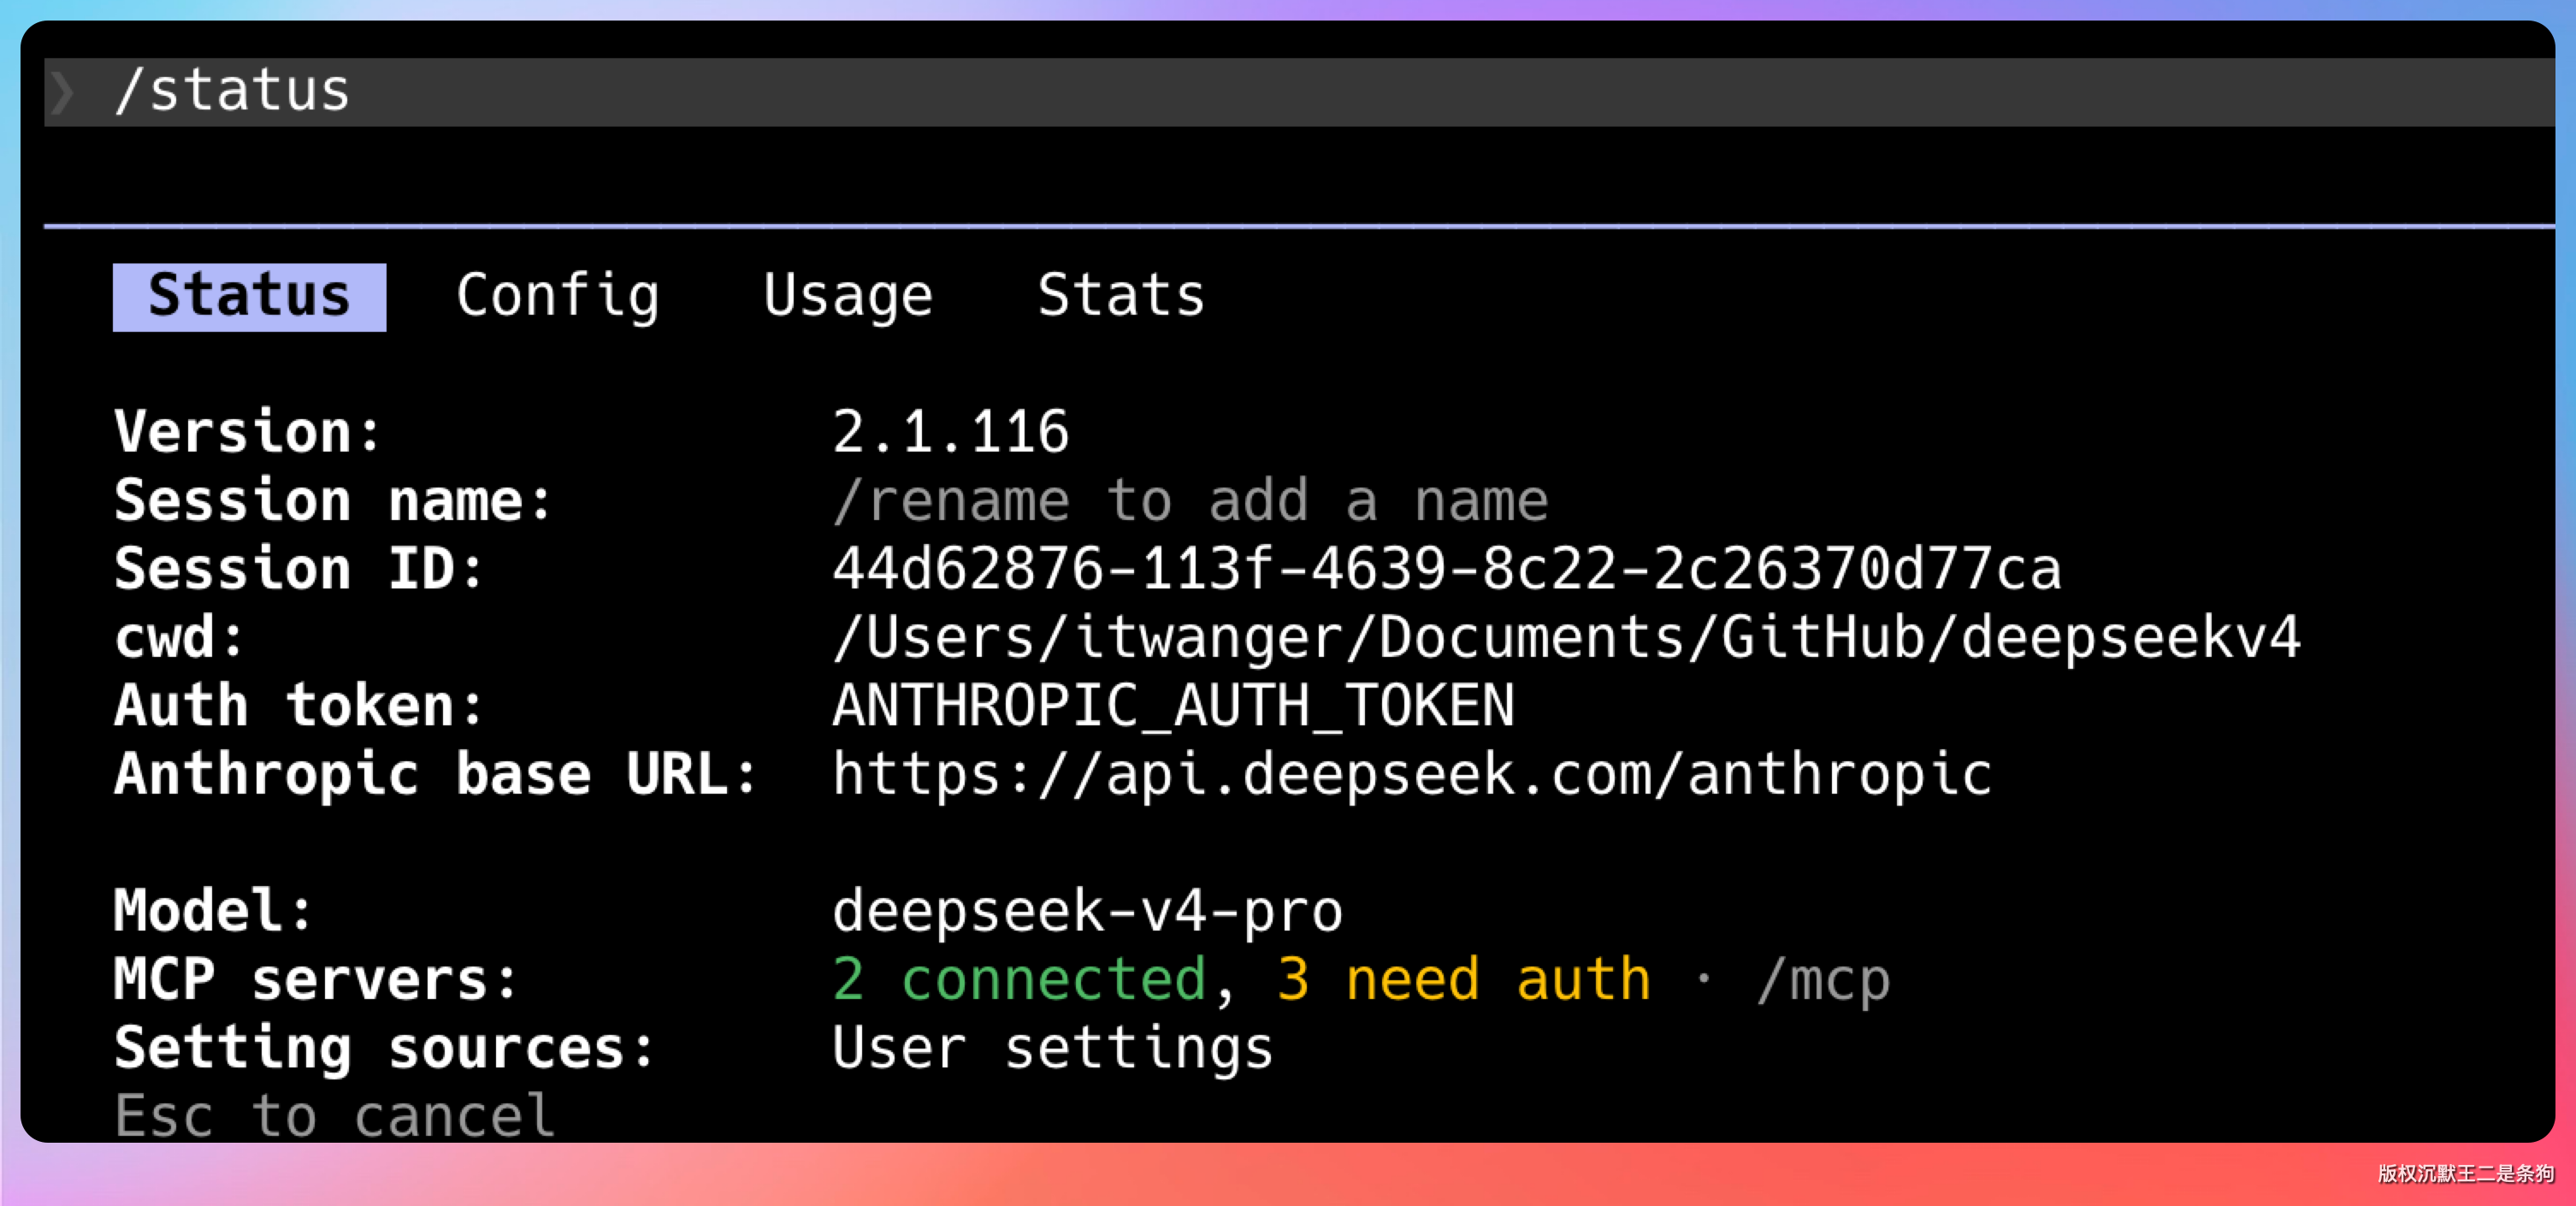Viewport: 2576px width, 1206px height.
Task: Click the green "2 connected" status
Action: click(x=1019, y=979)
